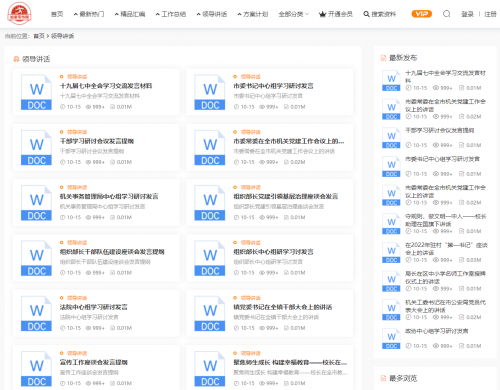Open title 法院中心组学习研讨发言
Image resolution: width=500 pixels, height=390 pixels.
coord(94,307)
